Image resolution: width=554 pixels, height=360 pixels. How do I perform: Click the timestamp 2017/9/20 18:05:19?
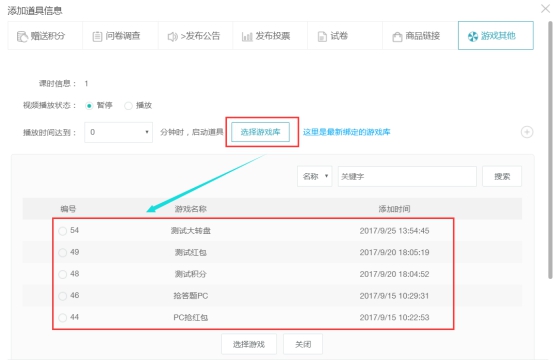pyautogui.click(x=394, y=253)
